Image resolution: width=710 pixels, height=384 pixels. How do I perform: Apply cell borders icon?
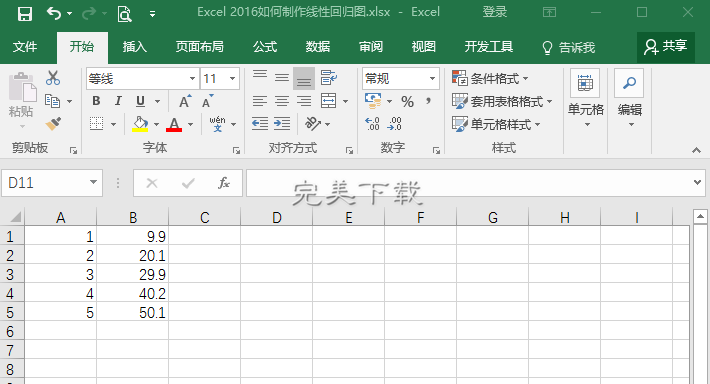pos(96,124)
